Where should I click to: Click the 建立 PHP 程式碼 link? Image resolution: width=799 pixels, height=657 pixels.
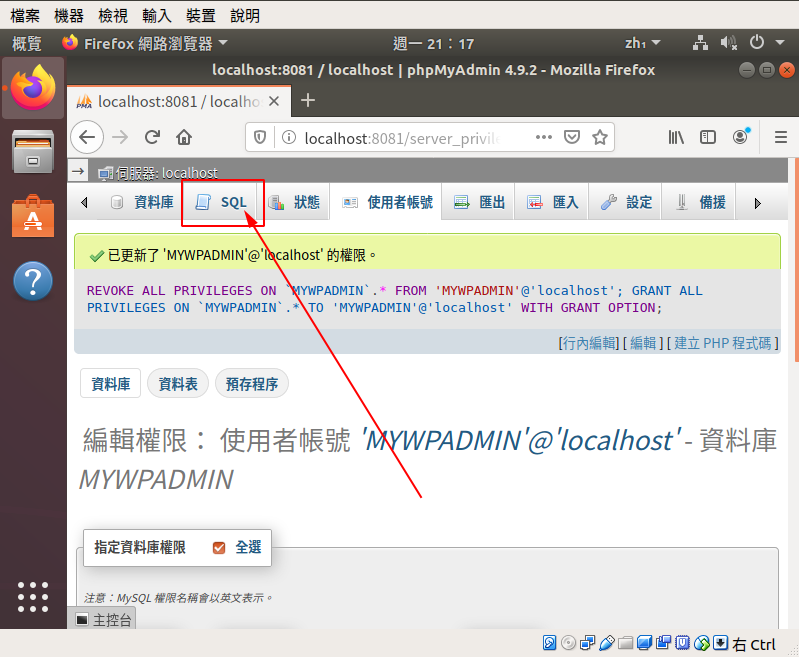pos(723,343)
